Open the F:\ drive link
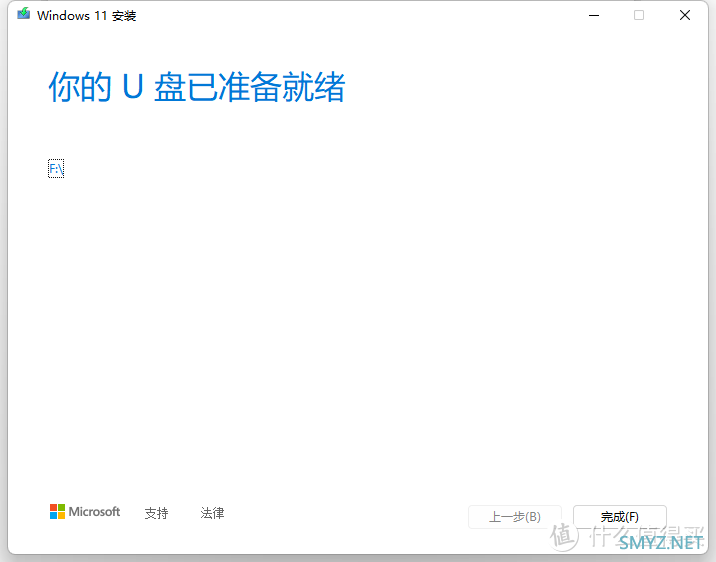The width and height of the screenshot is (716, 562). [x=56, y=169]
